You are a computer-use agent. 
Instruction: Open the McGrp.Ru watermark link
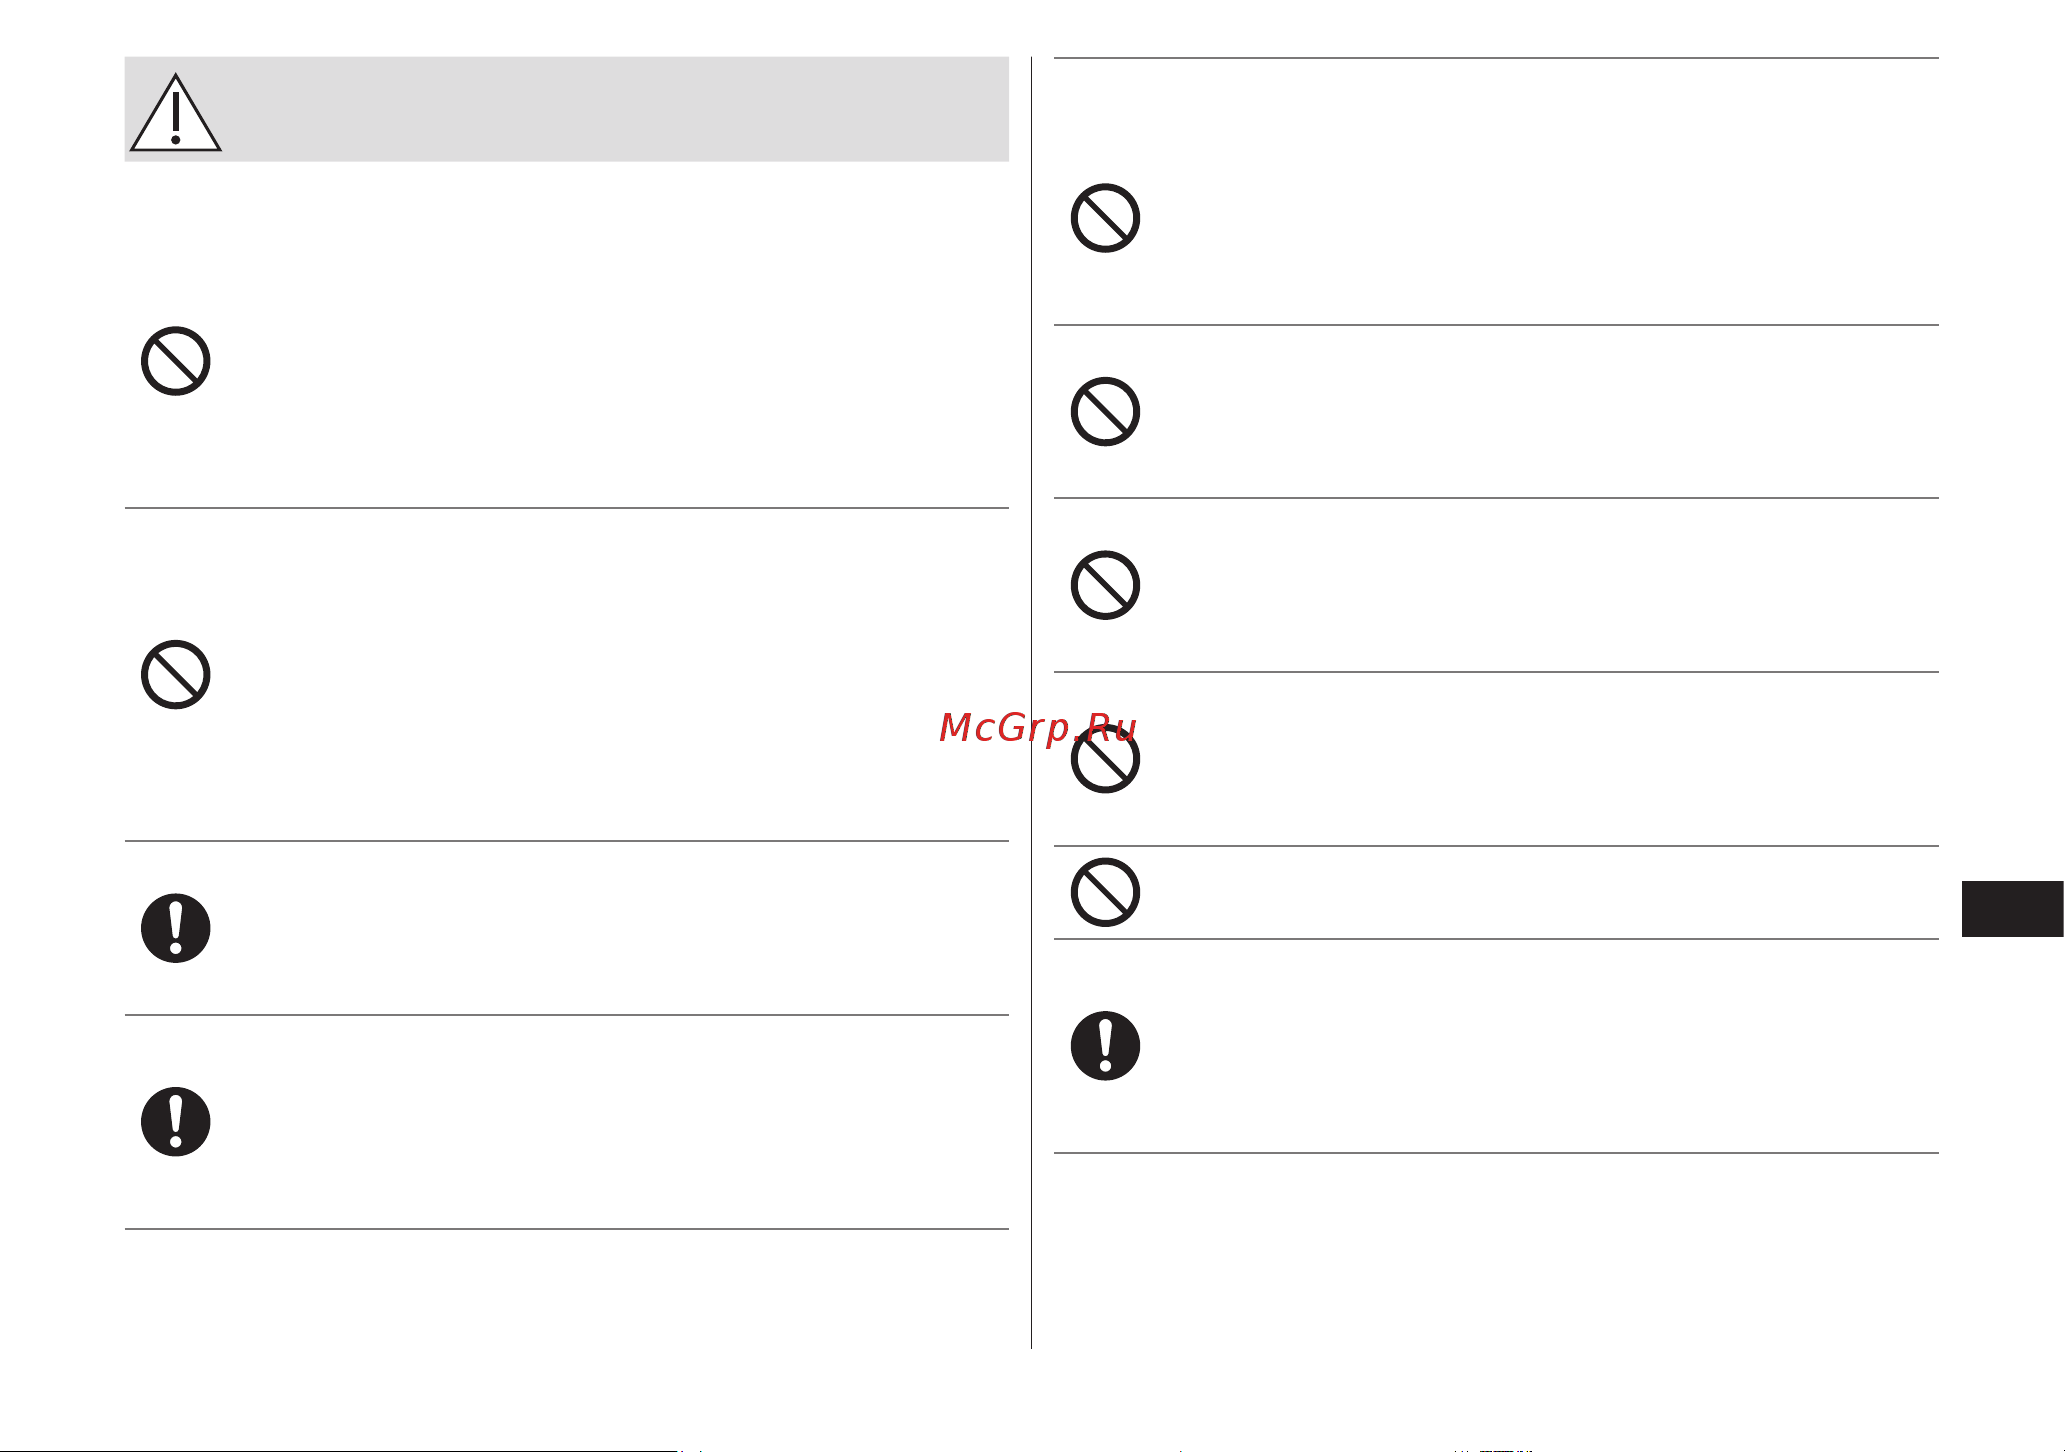[x=1038, y=728]
